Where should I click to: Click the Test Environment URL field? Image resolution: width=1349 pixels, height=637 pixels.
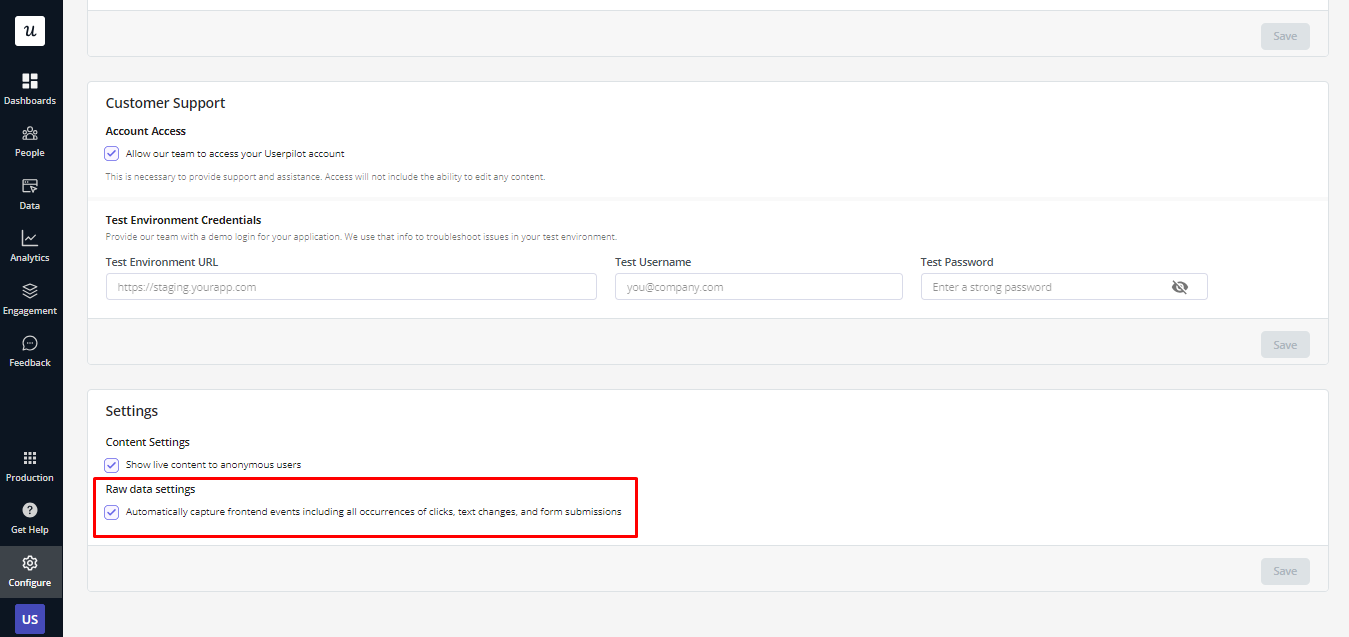click(351, 287)
